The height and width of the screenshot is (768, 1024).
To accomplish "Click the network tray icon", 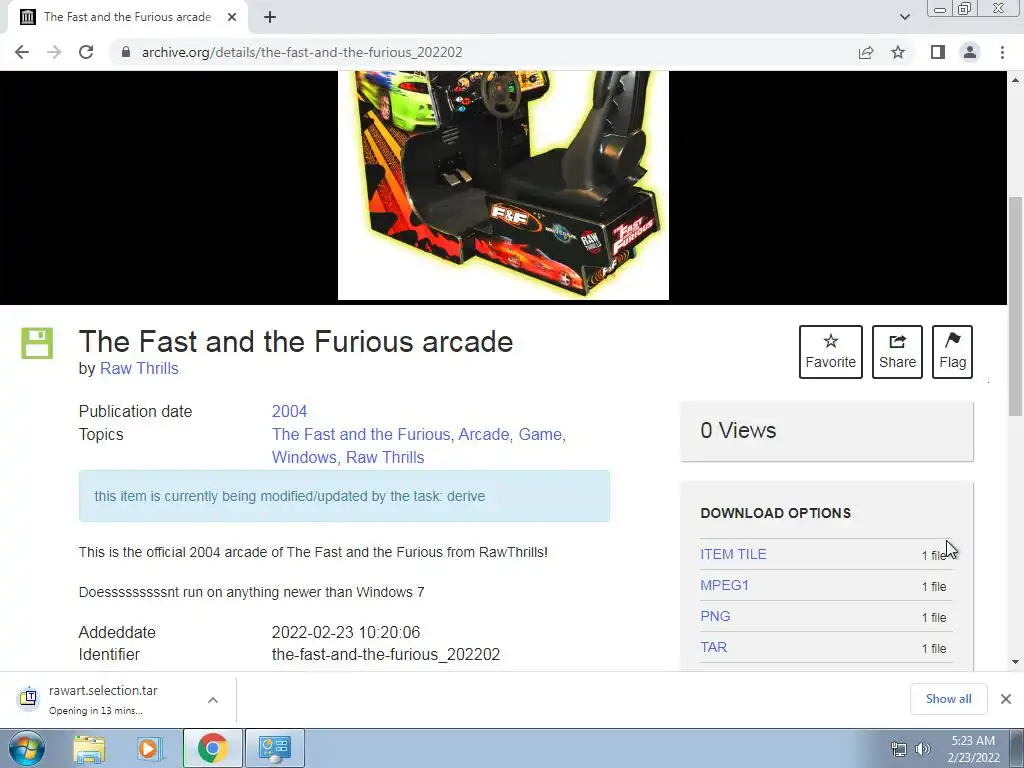I will 899,749.
